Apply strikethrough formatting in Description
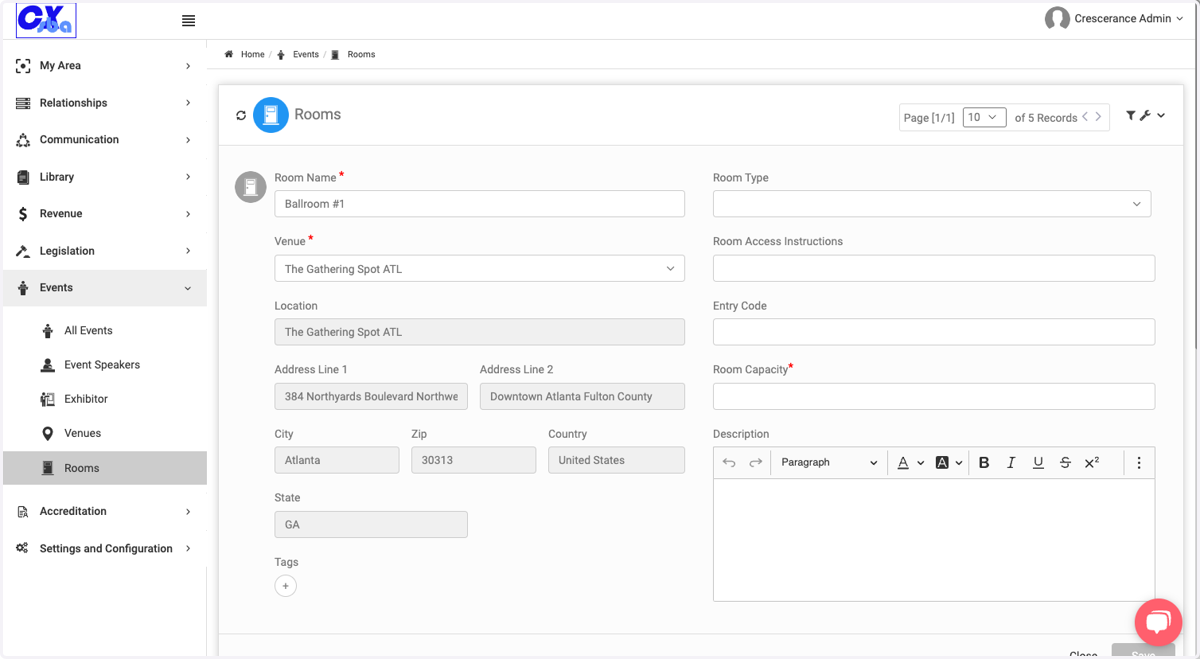 (1065, 462)
